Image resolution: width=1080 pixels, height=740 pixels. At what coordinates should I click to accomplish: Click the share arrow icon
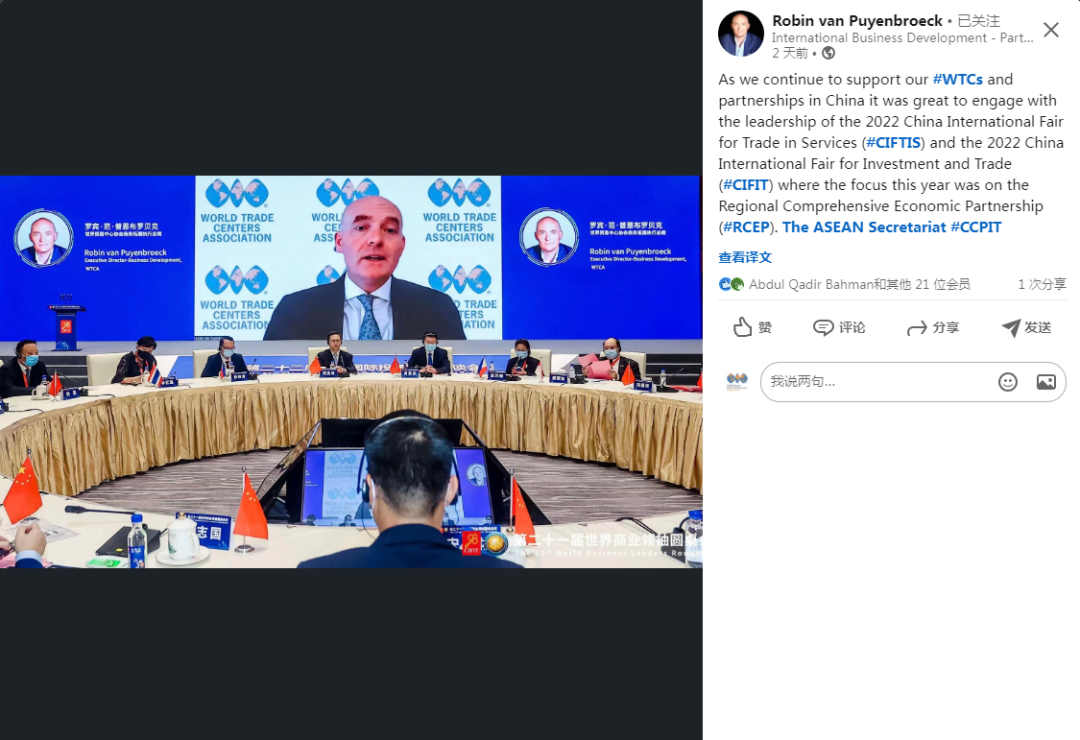coord(917,328)
